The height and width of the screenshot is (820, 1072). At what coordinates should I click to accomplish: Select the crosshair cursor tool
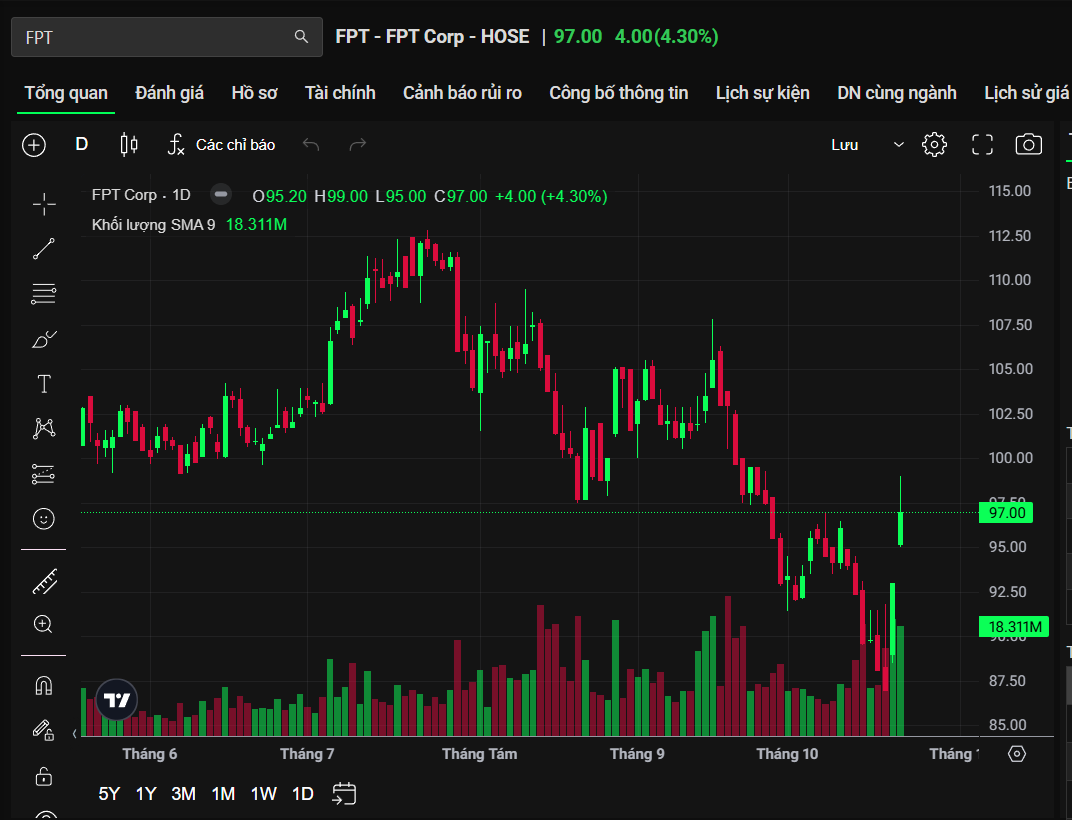click(44, 204)
